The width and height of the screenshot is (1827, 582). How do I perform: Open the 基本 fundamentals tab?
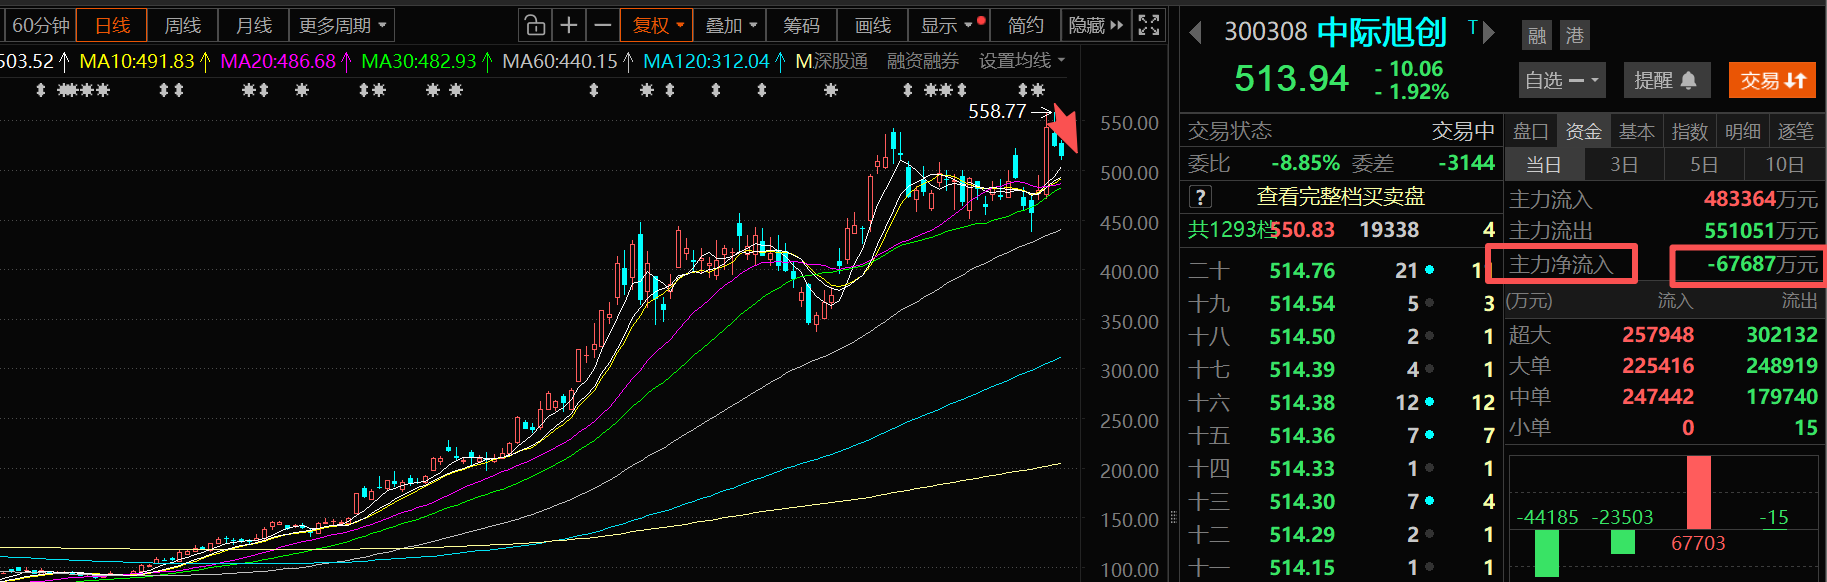pos(1636,131)
